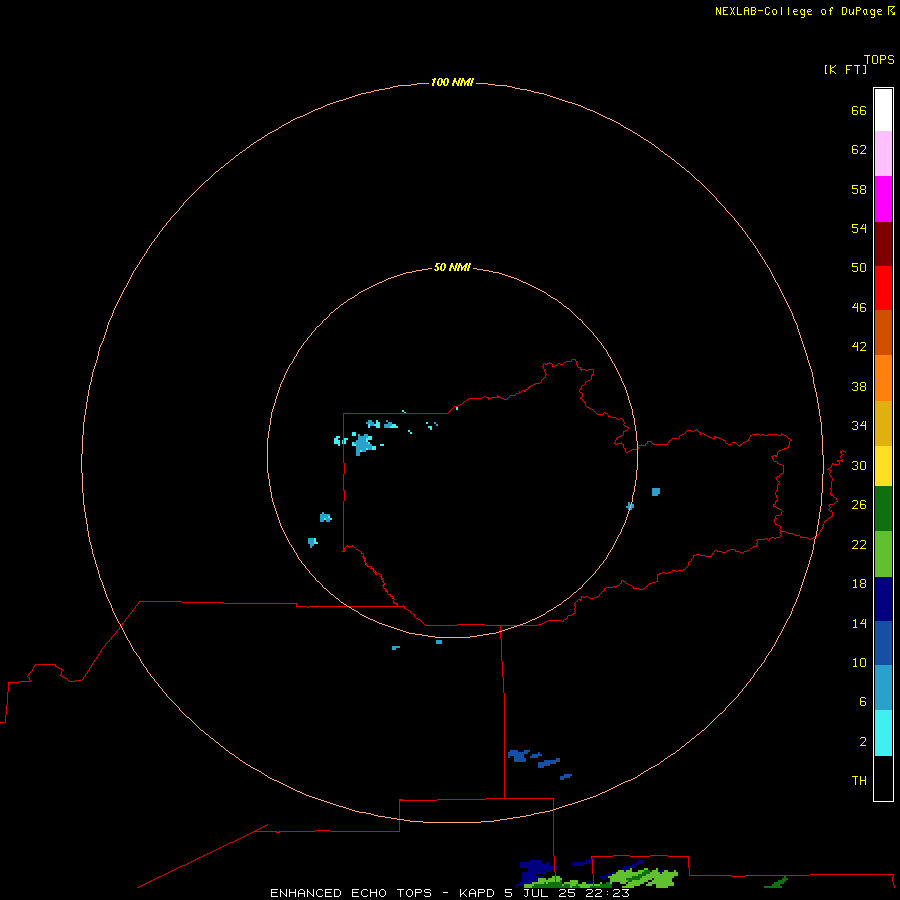
Task: Click the light green legend swatch
Action: coord(883,554)
